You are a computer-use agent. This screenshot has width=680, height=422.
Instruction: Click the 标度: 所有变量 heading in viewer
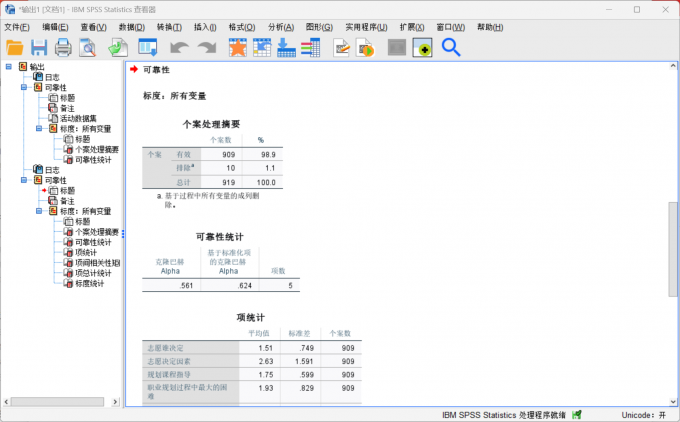tap(175, 96)
